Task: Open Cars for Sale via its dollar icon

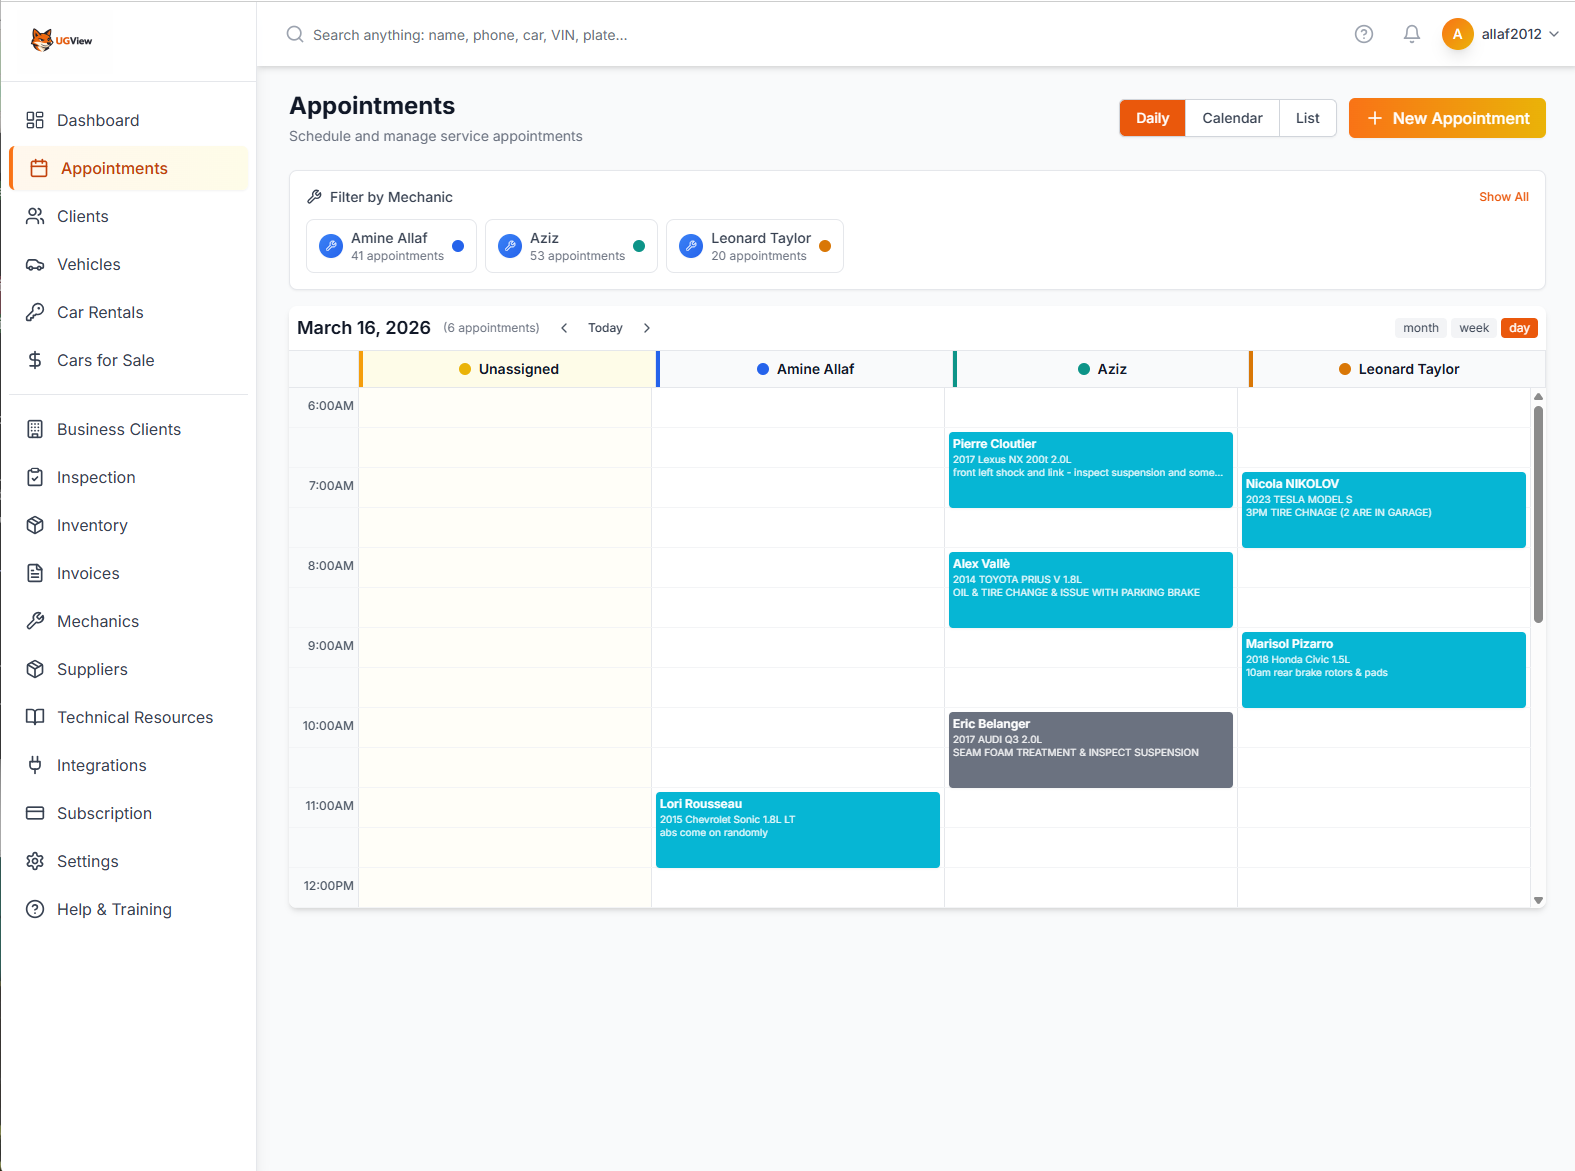Action: (x=35, y=360)
